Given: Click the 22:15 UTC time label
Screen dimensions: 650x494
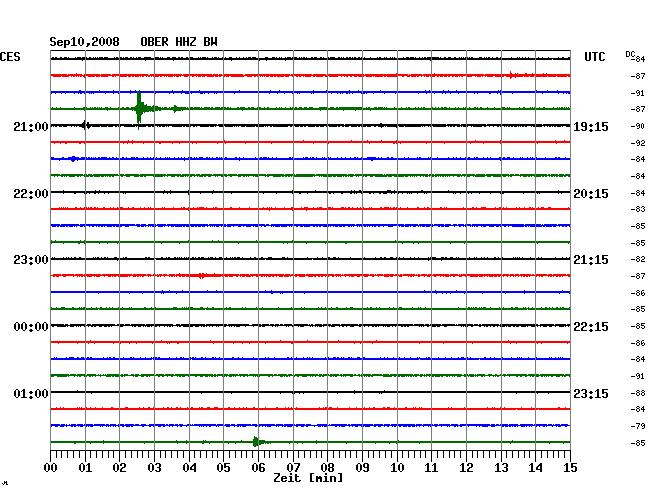Looking at the screenshot, I should click(591, 327).
